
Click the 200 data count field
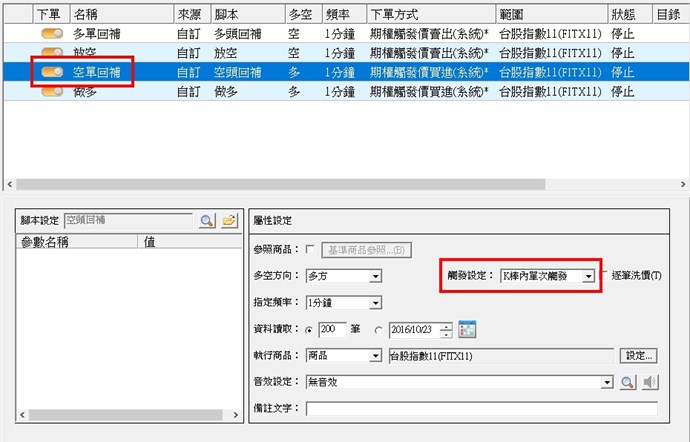pyautogui.click(x=333, y=330)
